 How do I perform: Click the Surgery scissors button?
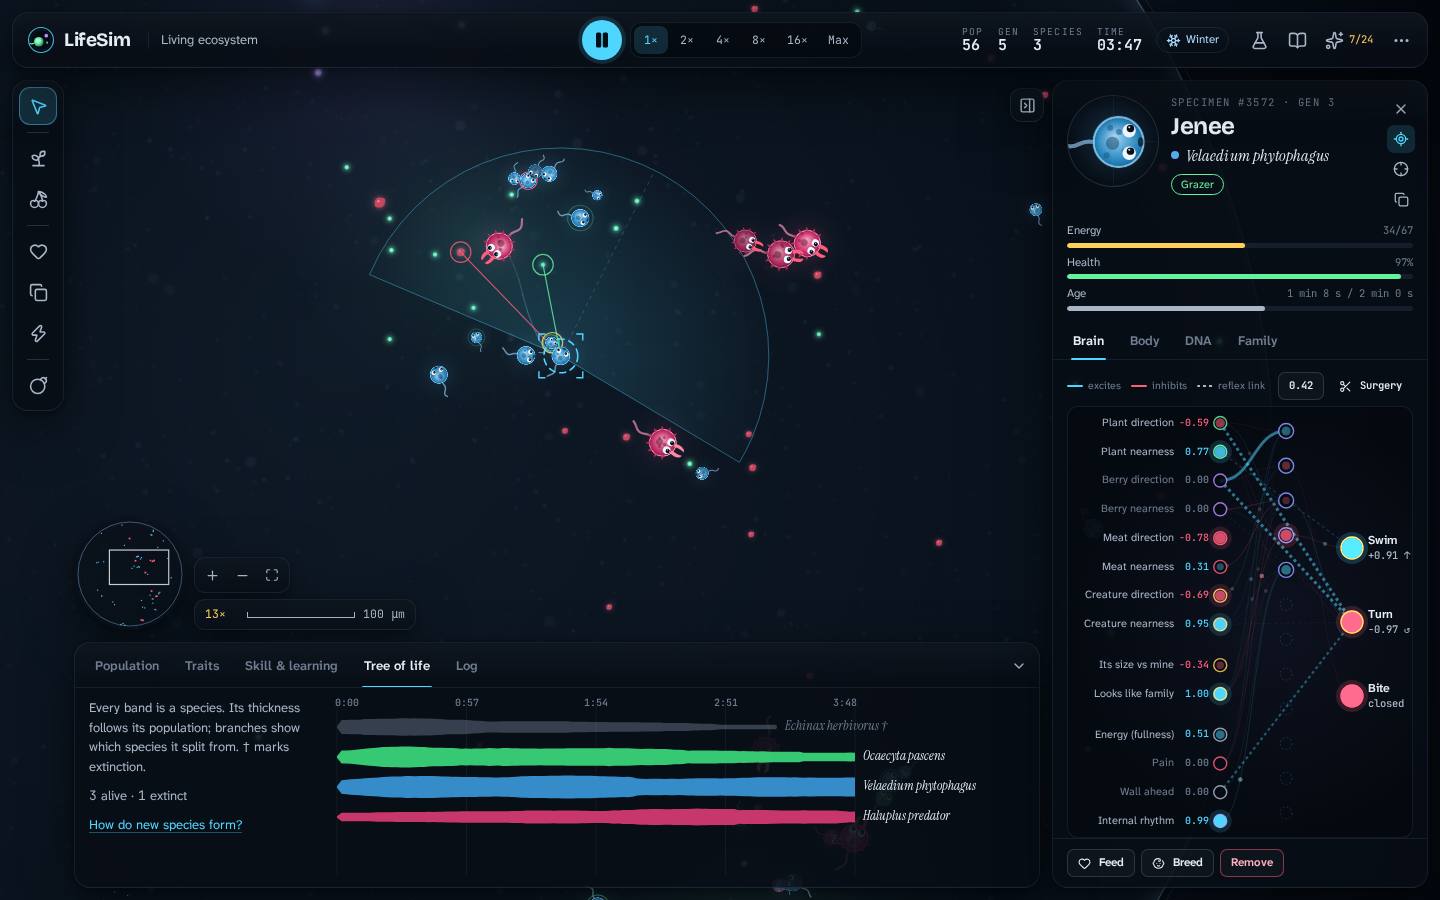tap(1371, 386)
